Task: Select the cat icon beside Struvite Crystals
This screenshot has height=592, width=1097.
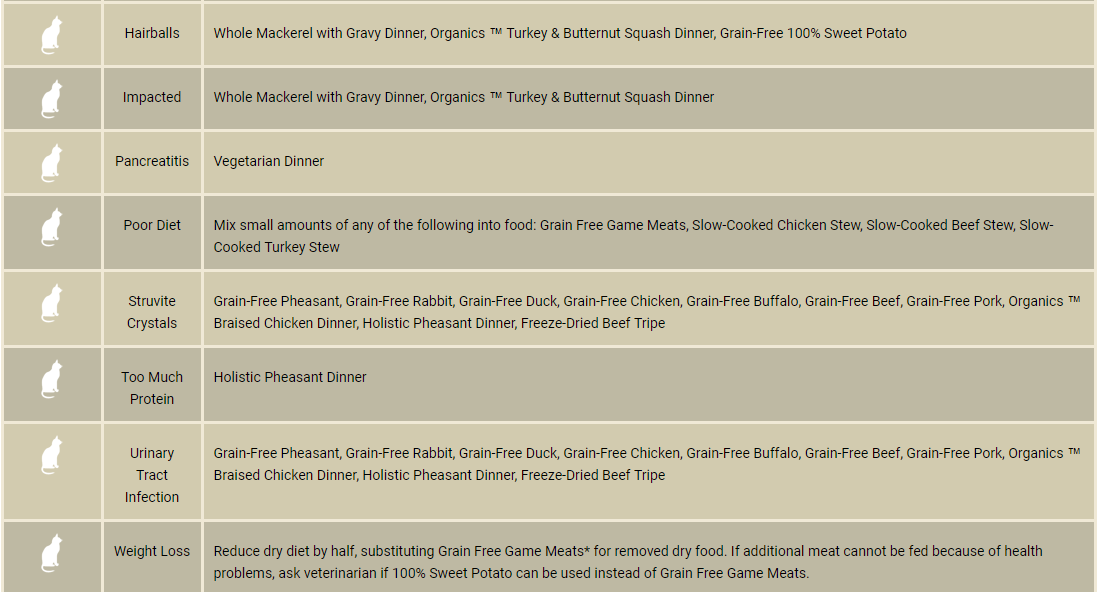Action: 52,303
